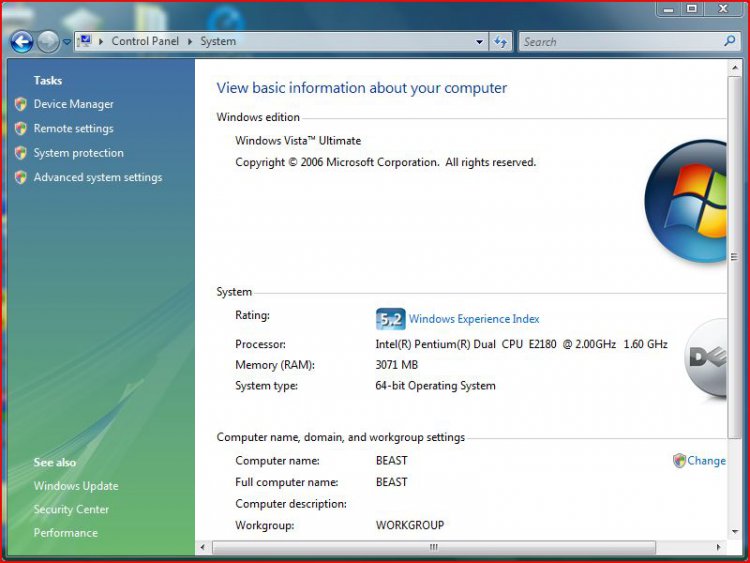Click the Dell manufacturer logo

pos(706,358)
